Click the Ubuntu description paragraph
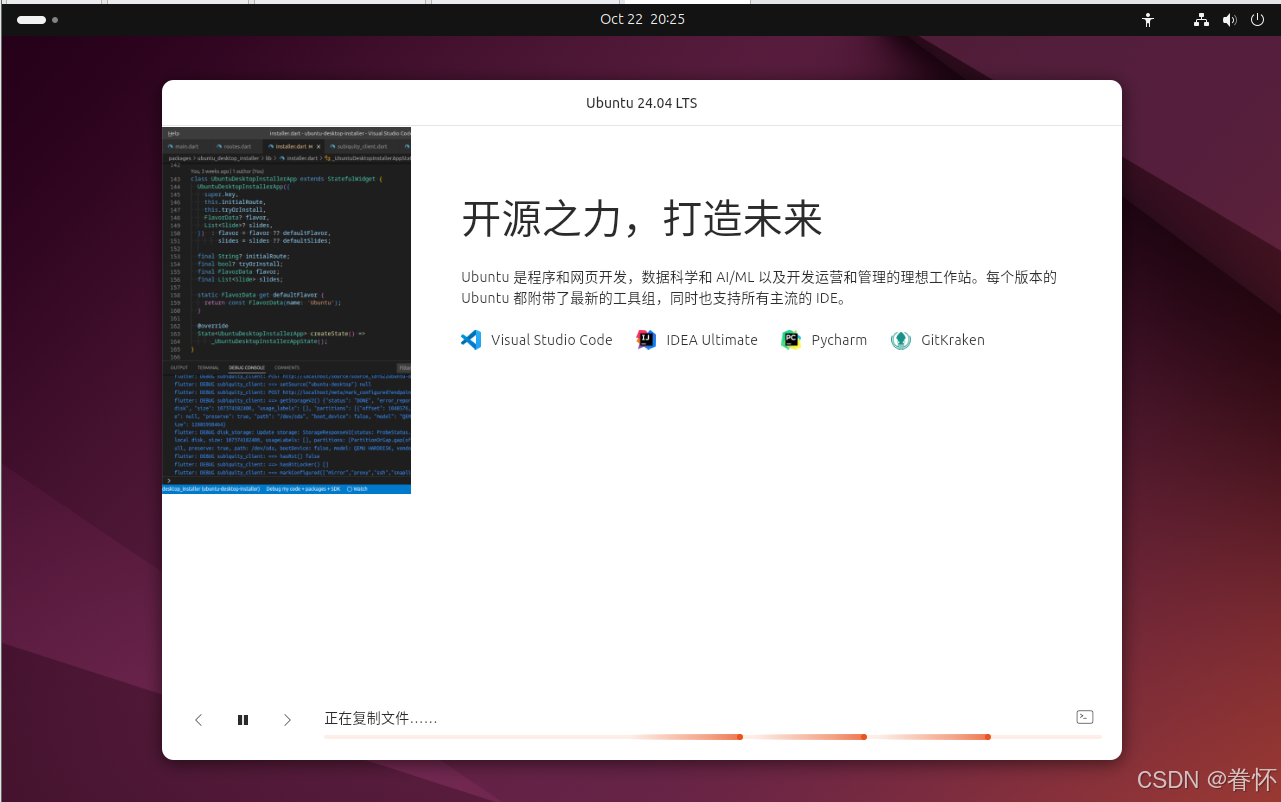Image resolution: width=1281 pixels, height=802 pixels. (759, 287)
